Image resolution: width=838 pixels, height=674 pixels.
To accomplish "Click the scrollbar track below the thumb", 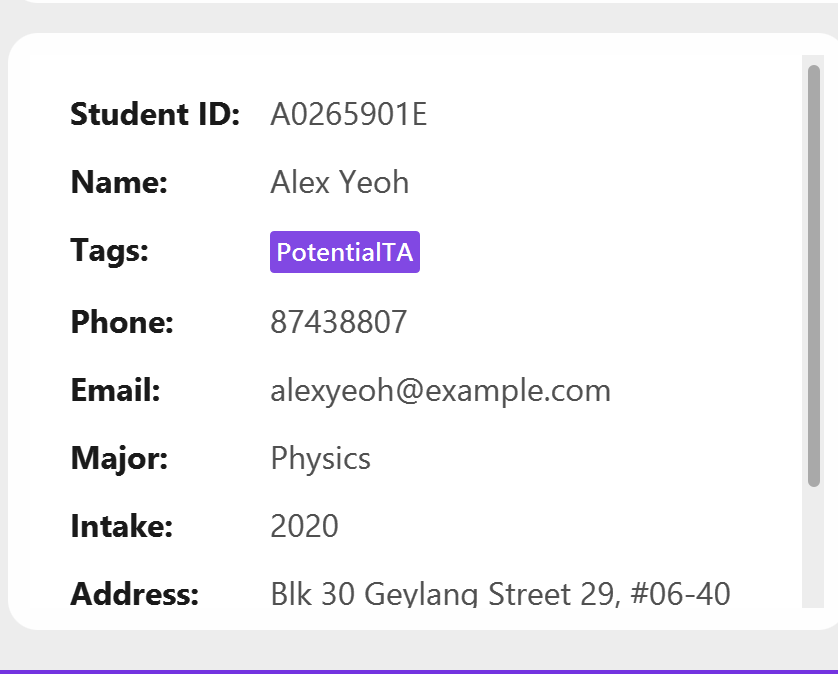I will coord(813,547).
